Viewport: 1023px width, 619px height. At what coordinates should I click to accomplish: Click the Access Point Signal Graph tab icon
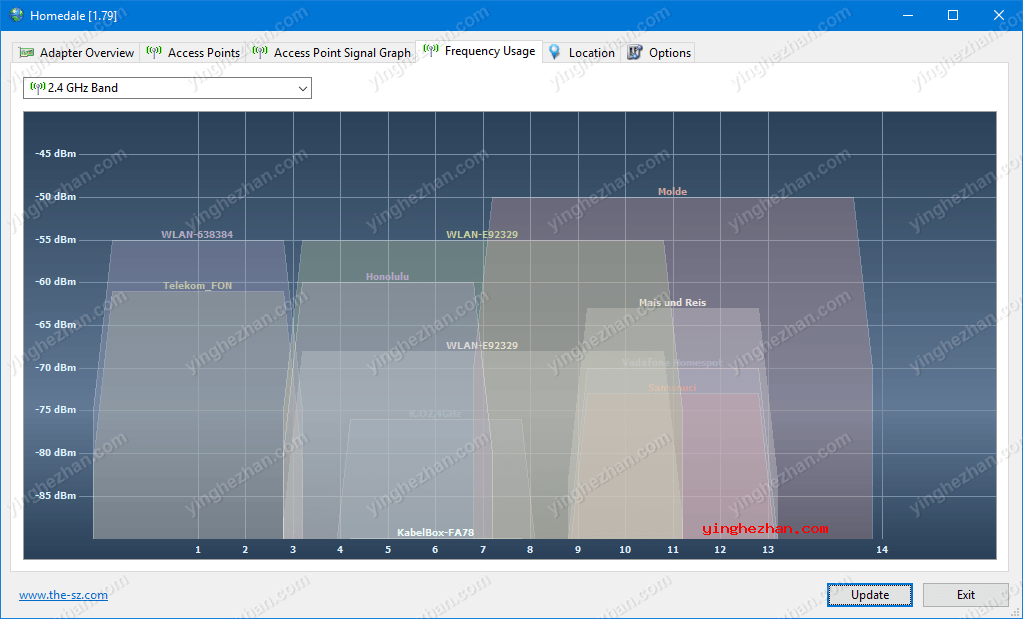(x=260, y=52)
